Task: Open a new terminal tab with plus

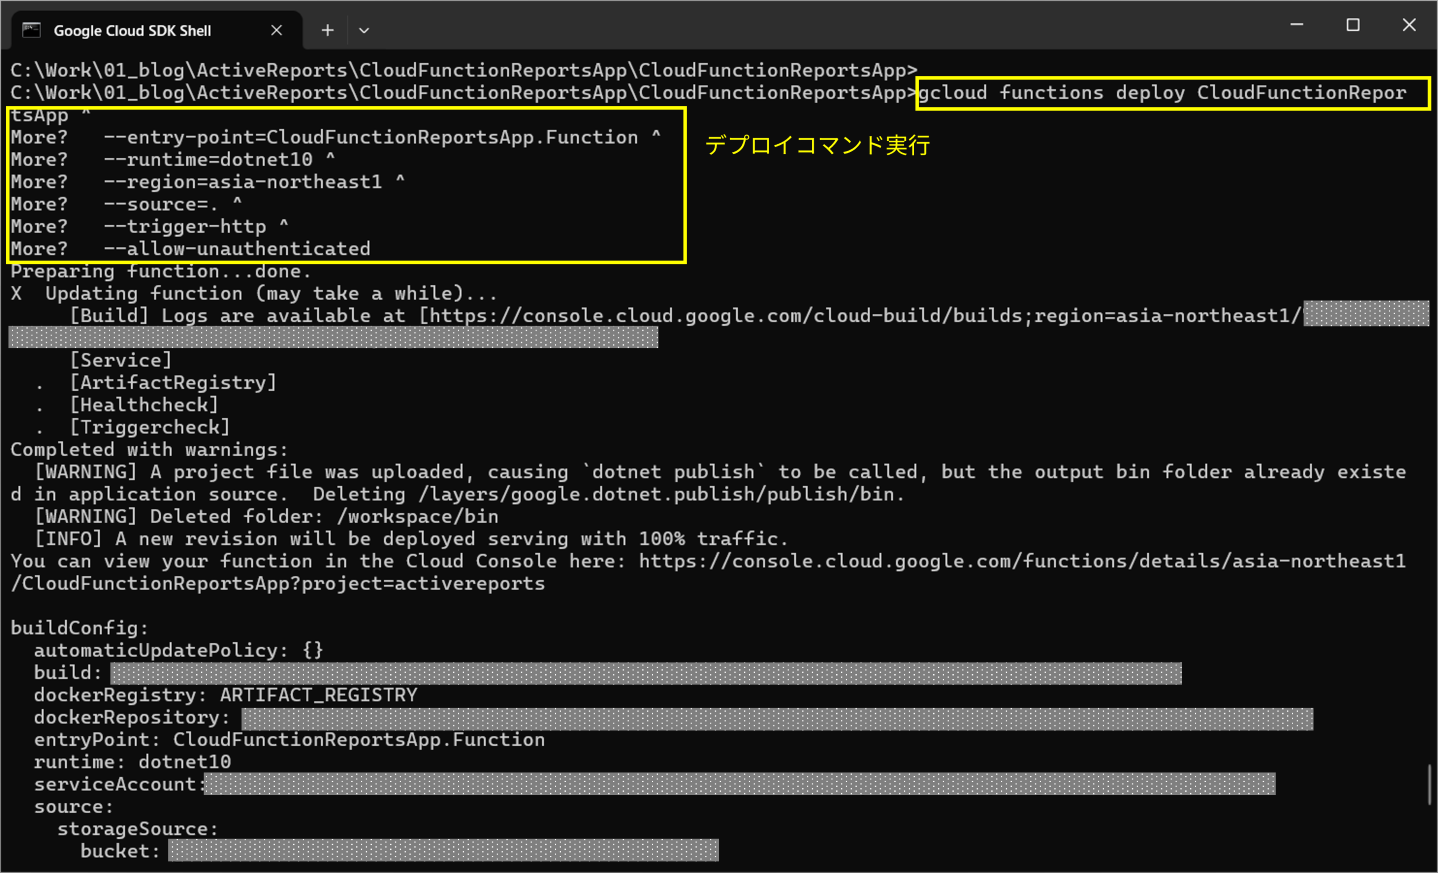Action: click(x=327, y=30)
